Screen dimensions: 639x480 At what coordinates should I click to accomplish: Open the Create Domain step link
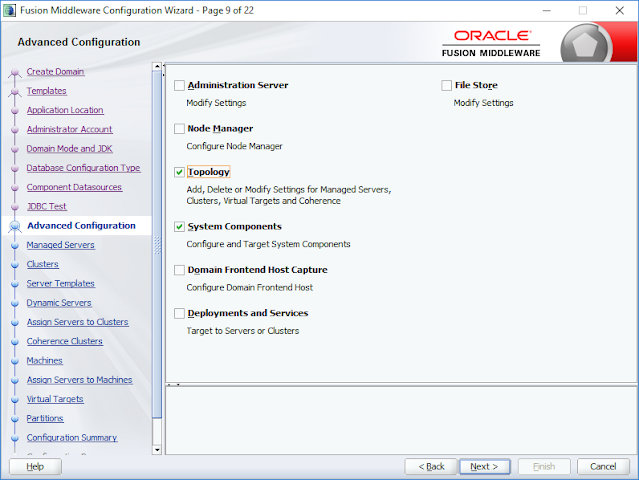point(55,72)
